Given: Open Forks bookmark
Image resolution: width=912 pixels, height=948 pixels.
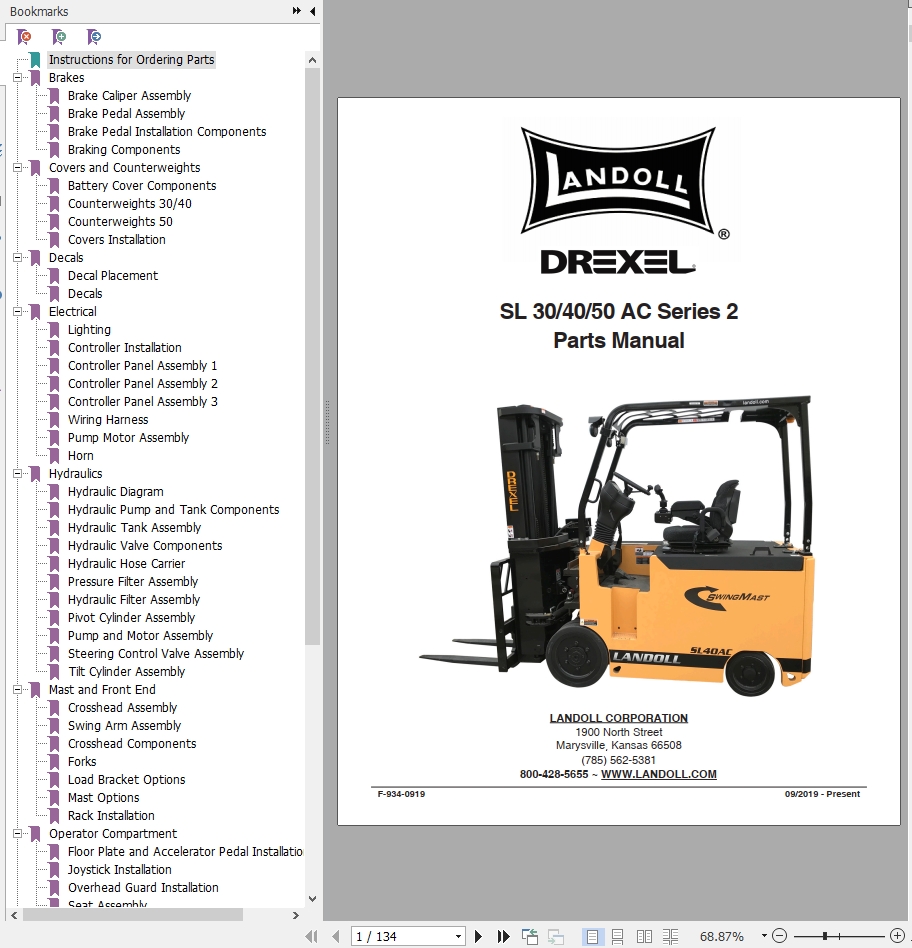Looking at the screenshot, I should pos(82,762).
